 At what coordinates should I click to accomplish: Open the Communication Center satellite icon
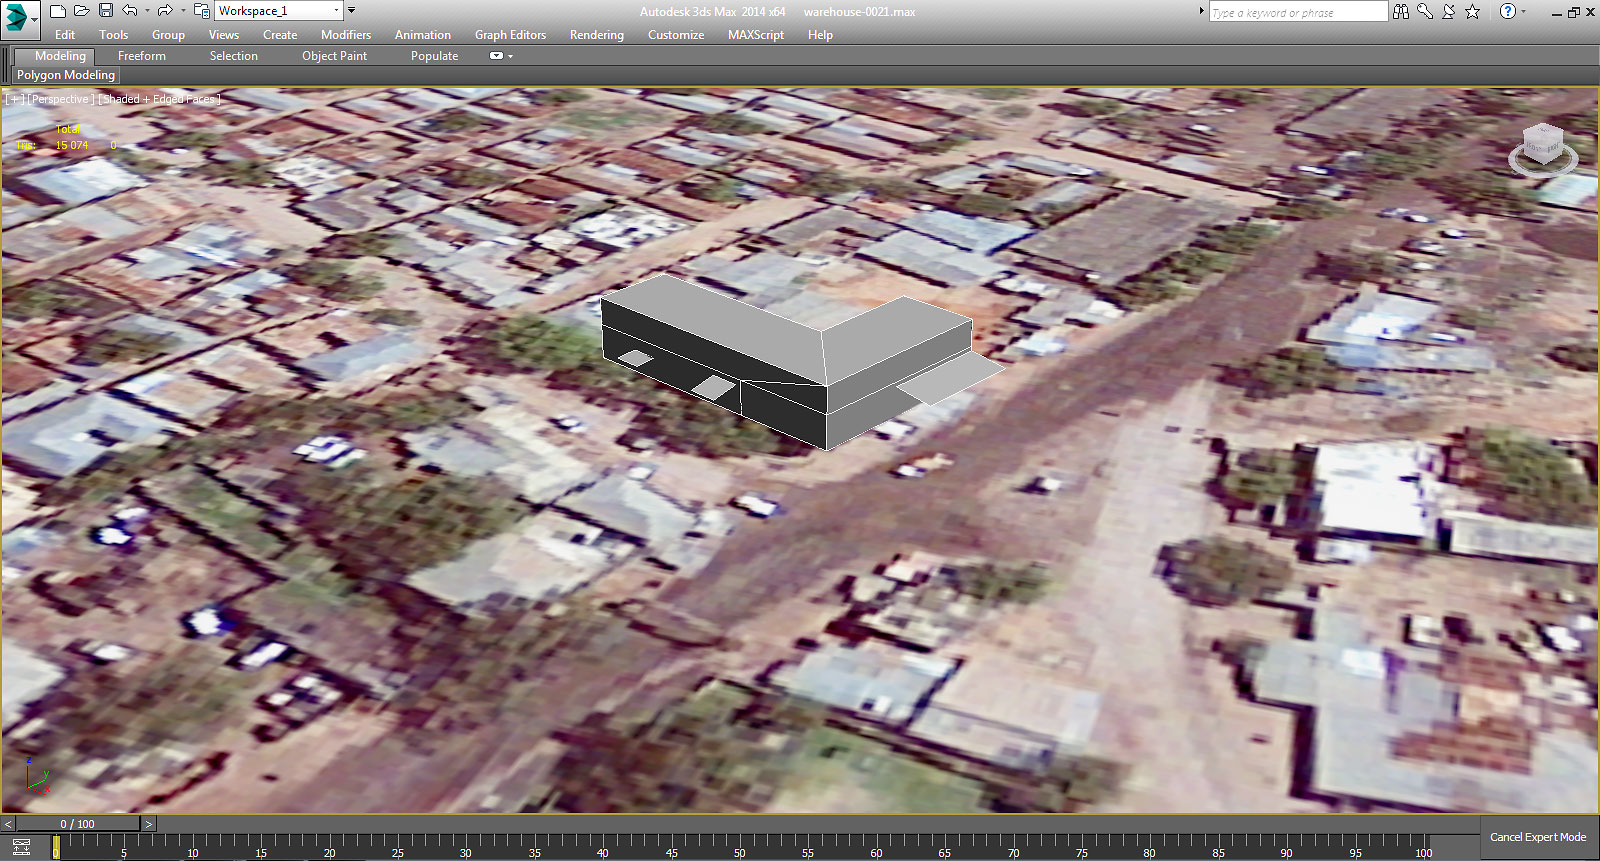coord(1448,11)
